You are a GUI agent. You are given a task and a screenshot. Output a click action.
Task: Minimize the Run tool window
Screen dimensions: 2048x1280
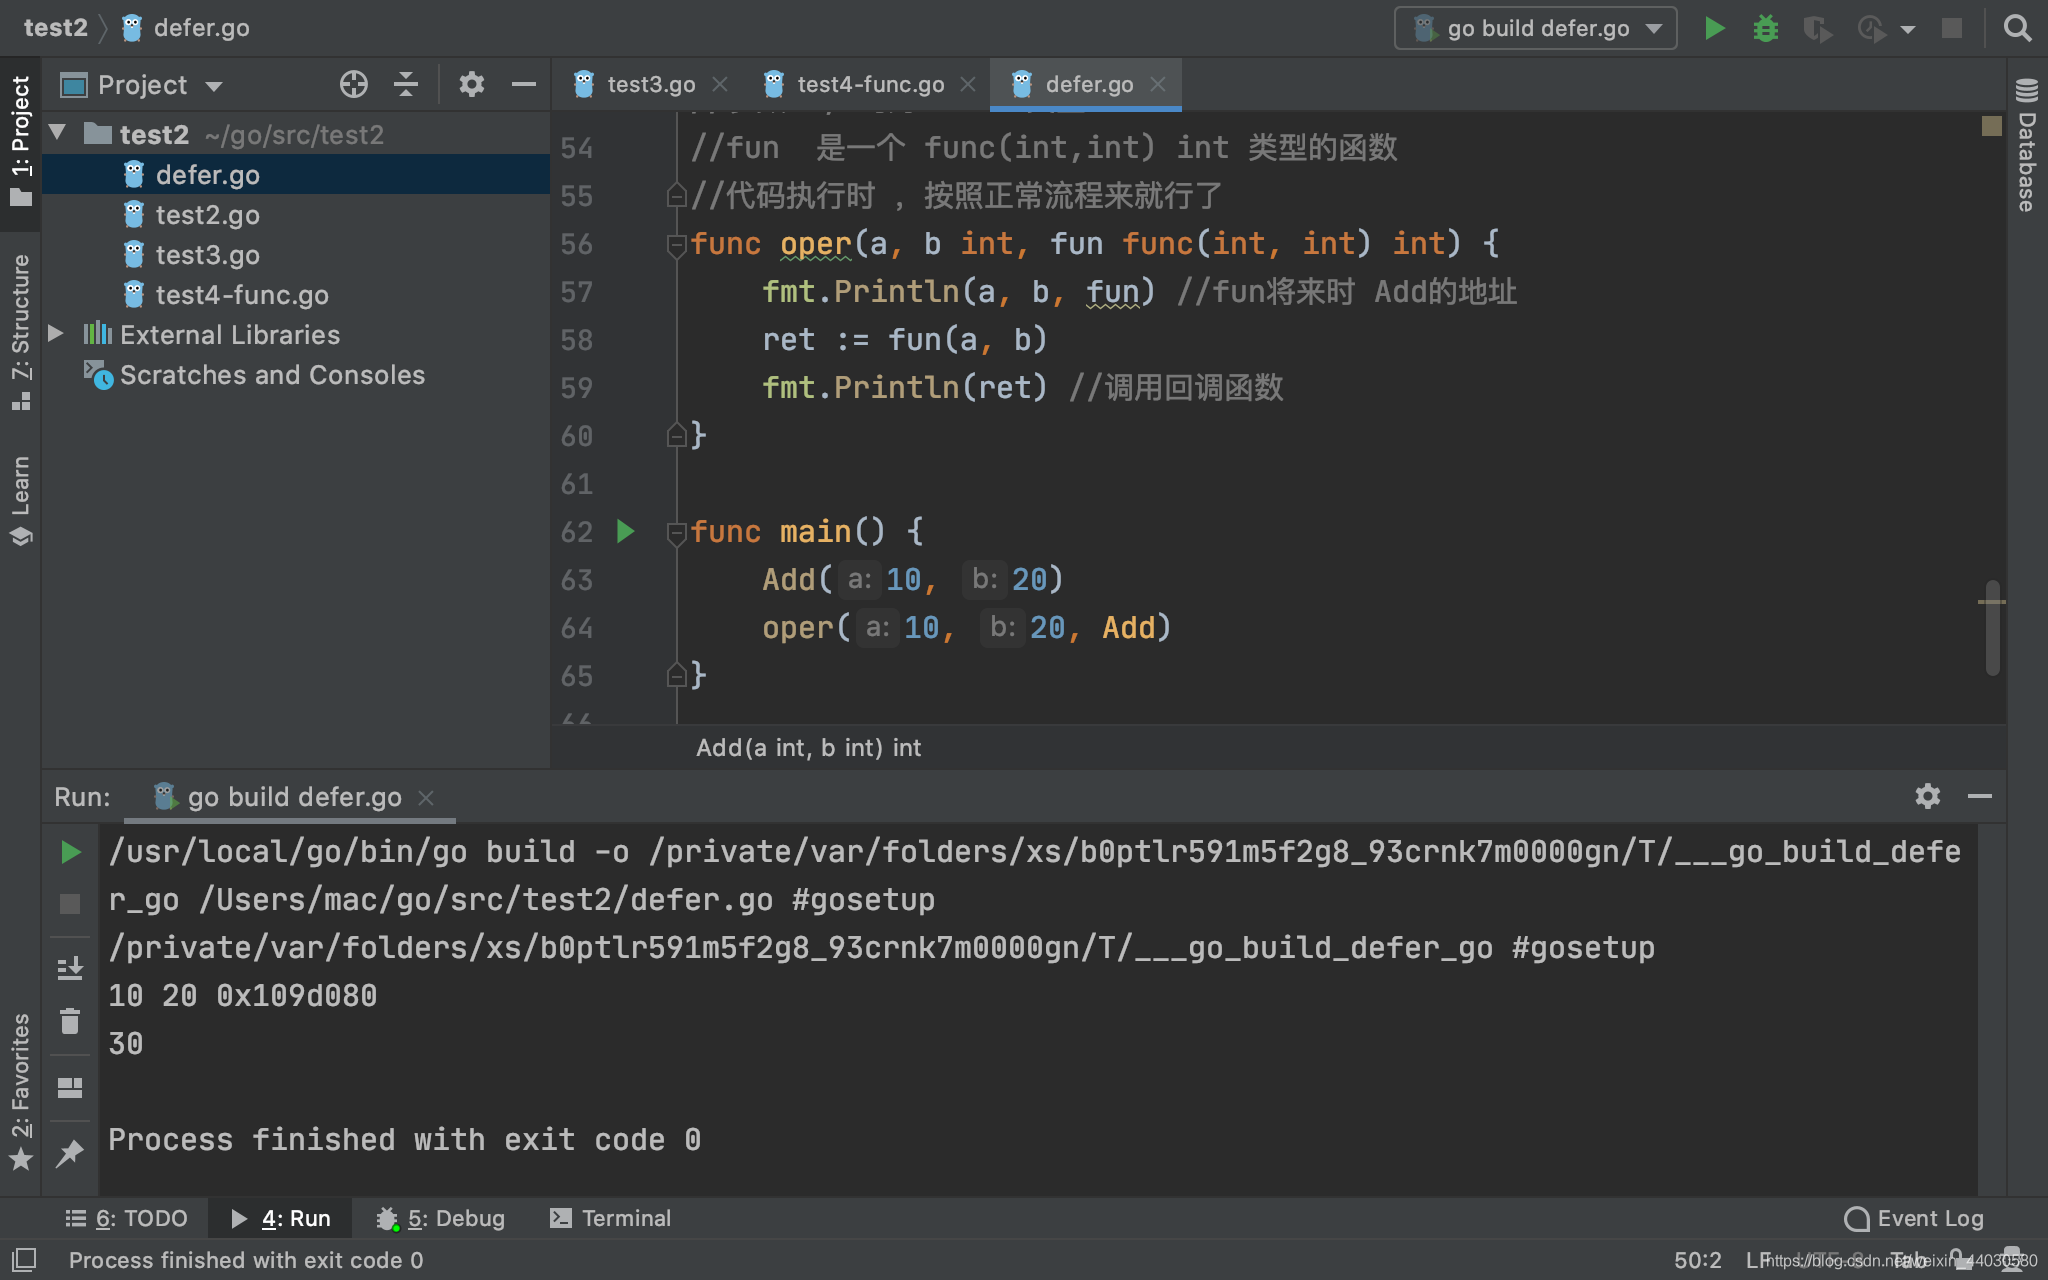[x=1979, y=796]
